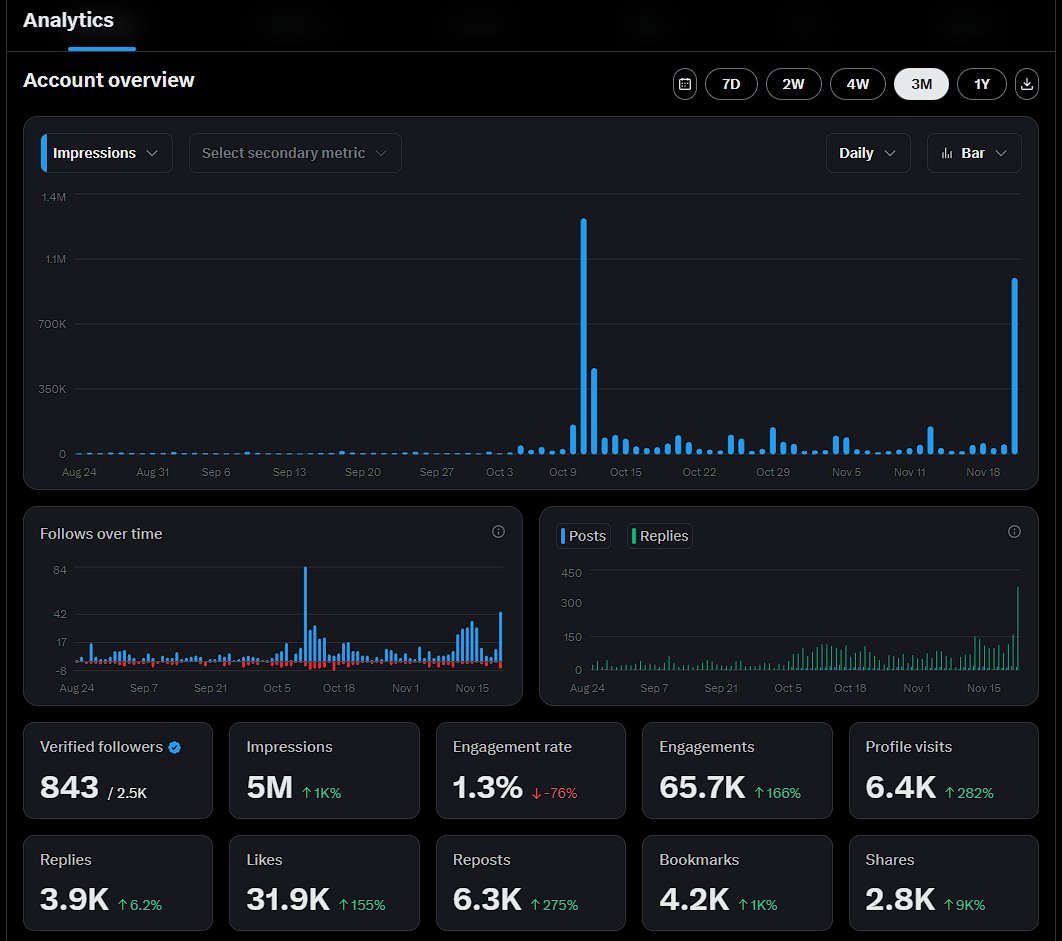
Task: Select the 2W time range
Action: pyautogui.click(x=793, y=84)
